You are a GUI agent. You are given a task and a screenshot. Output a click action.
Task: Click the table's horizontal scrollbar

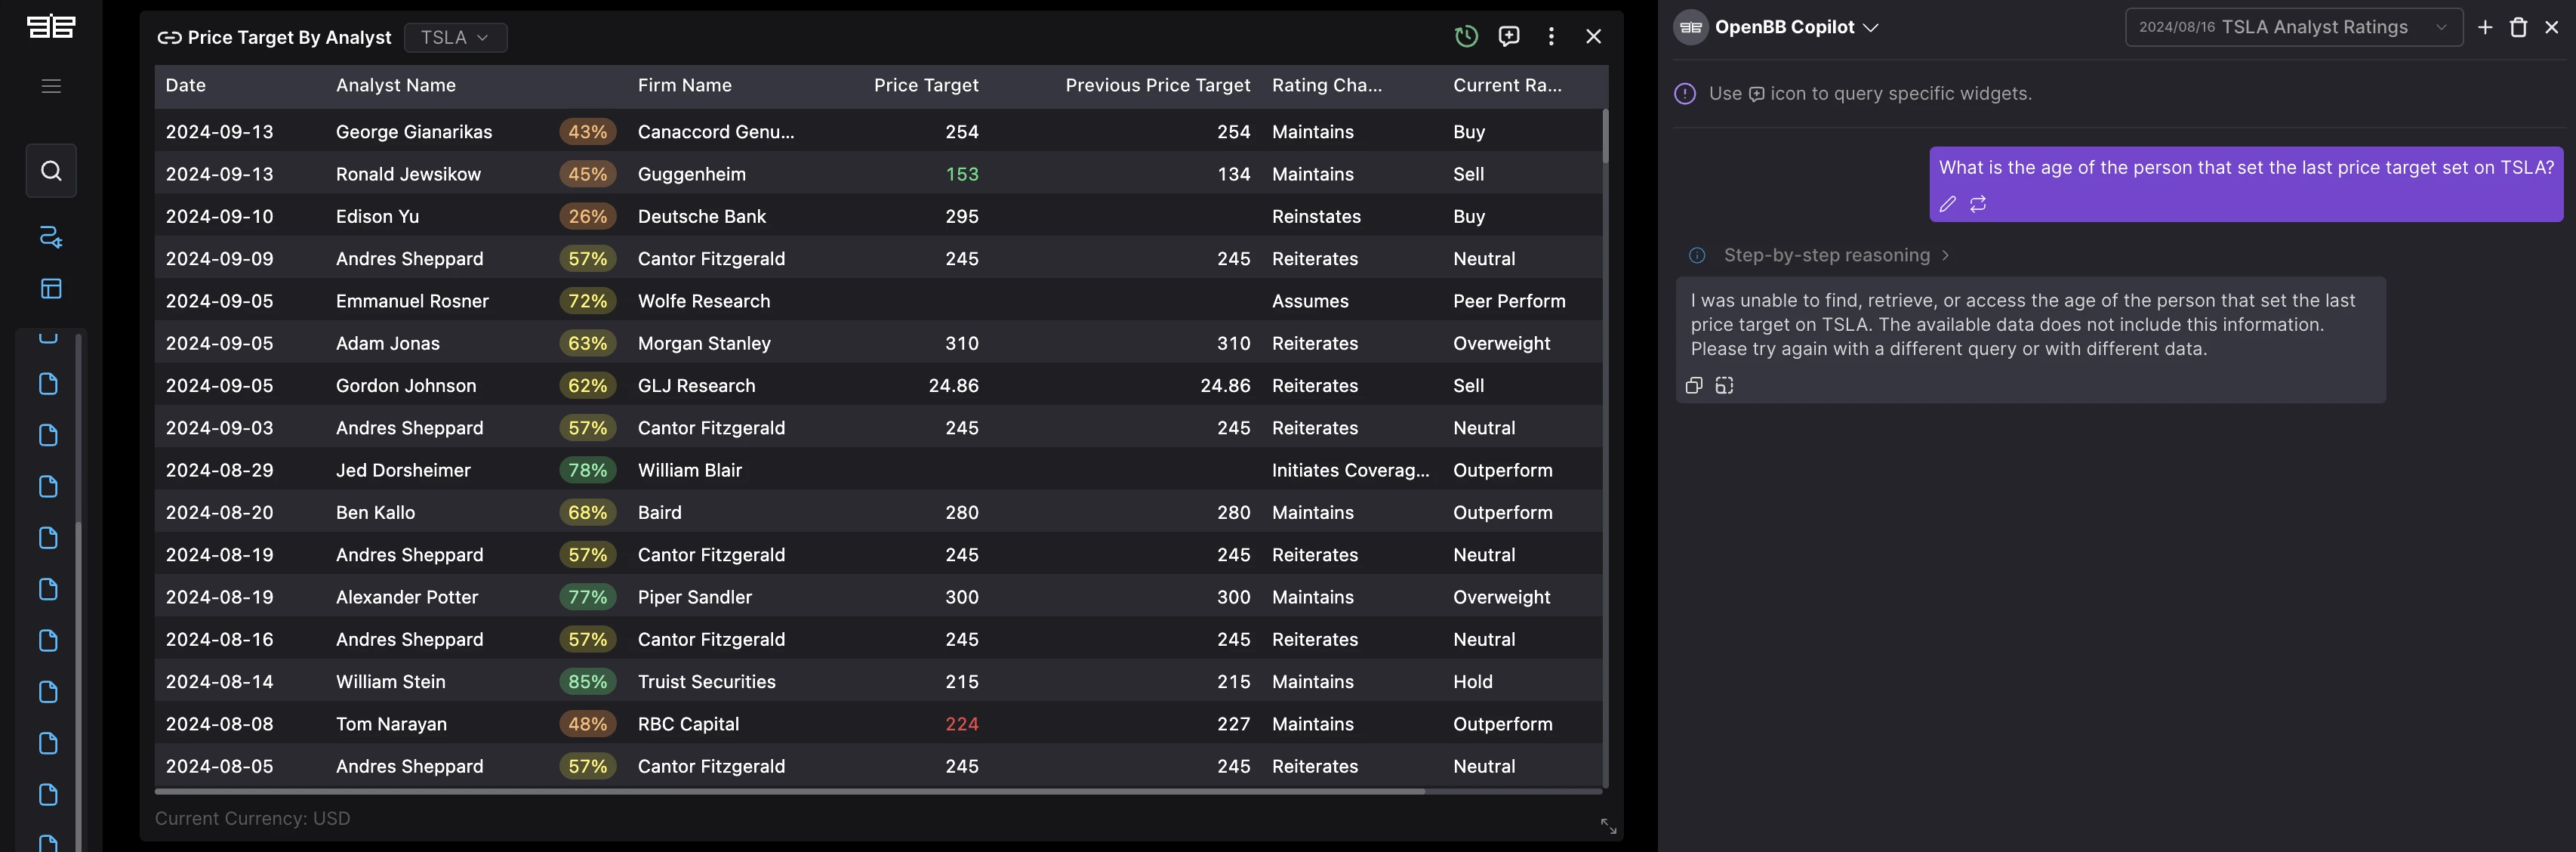(x=789, y=791)
